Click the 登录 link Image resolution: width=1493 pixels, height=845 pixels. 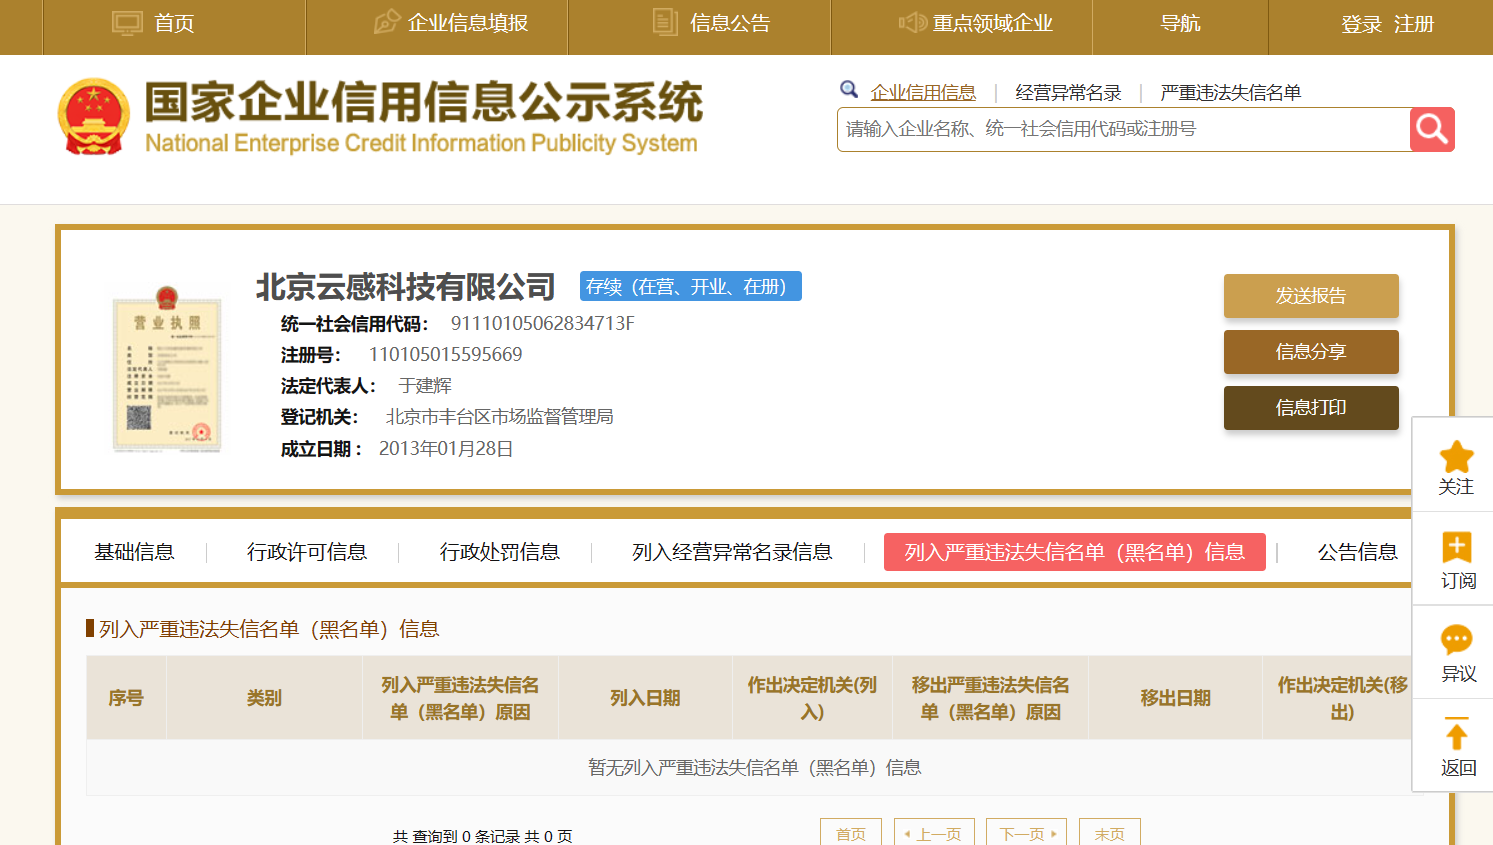[1361, 24]
